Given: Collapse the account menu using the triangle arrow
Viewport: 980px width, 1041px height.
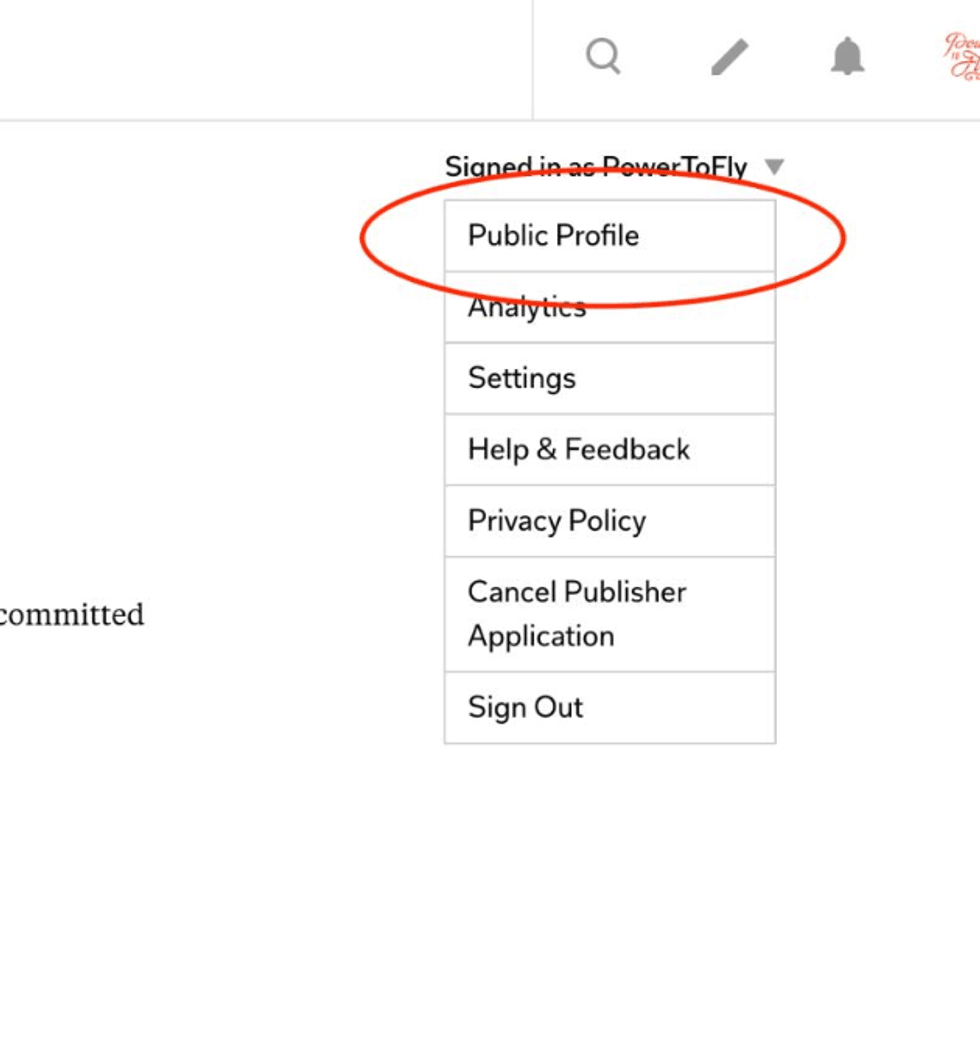Looking at the screenshot, I should click(x=774, y=167).
